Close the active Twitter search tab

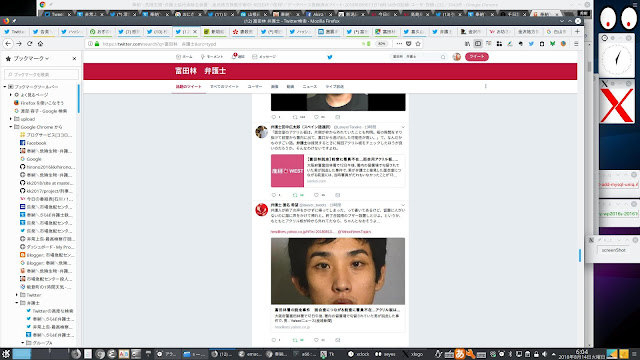pos(195,31)
